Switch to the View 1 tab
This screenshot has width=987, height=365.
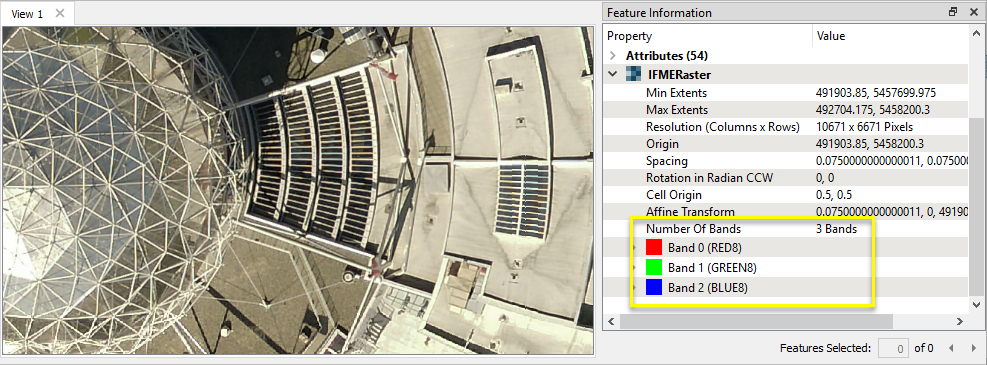[28, 14]
